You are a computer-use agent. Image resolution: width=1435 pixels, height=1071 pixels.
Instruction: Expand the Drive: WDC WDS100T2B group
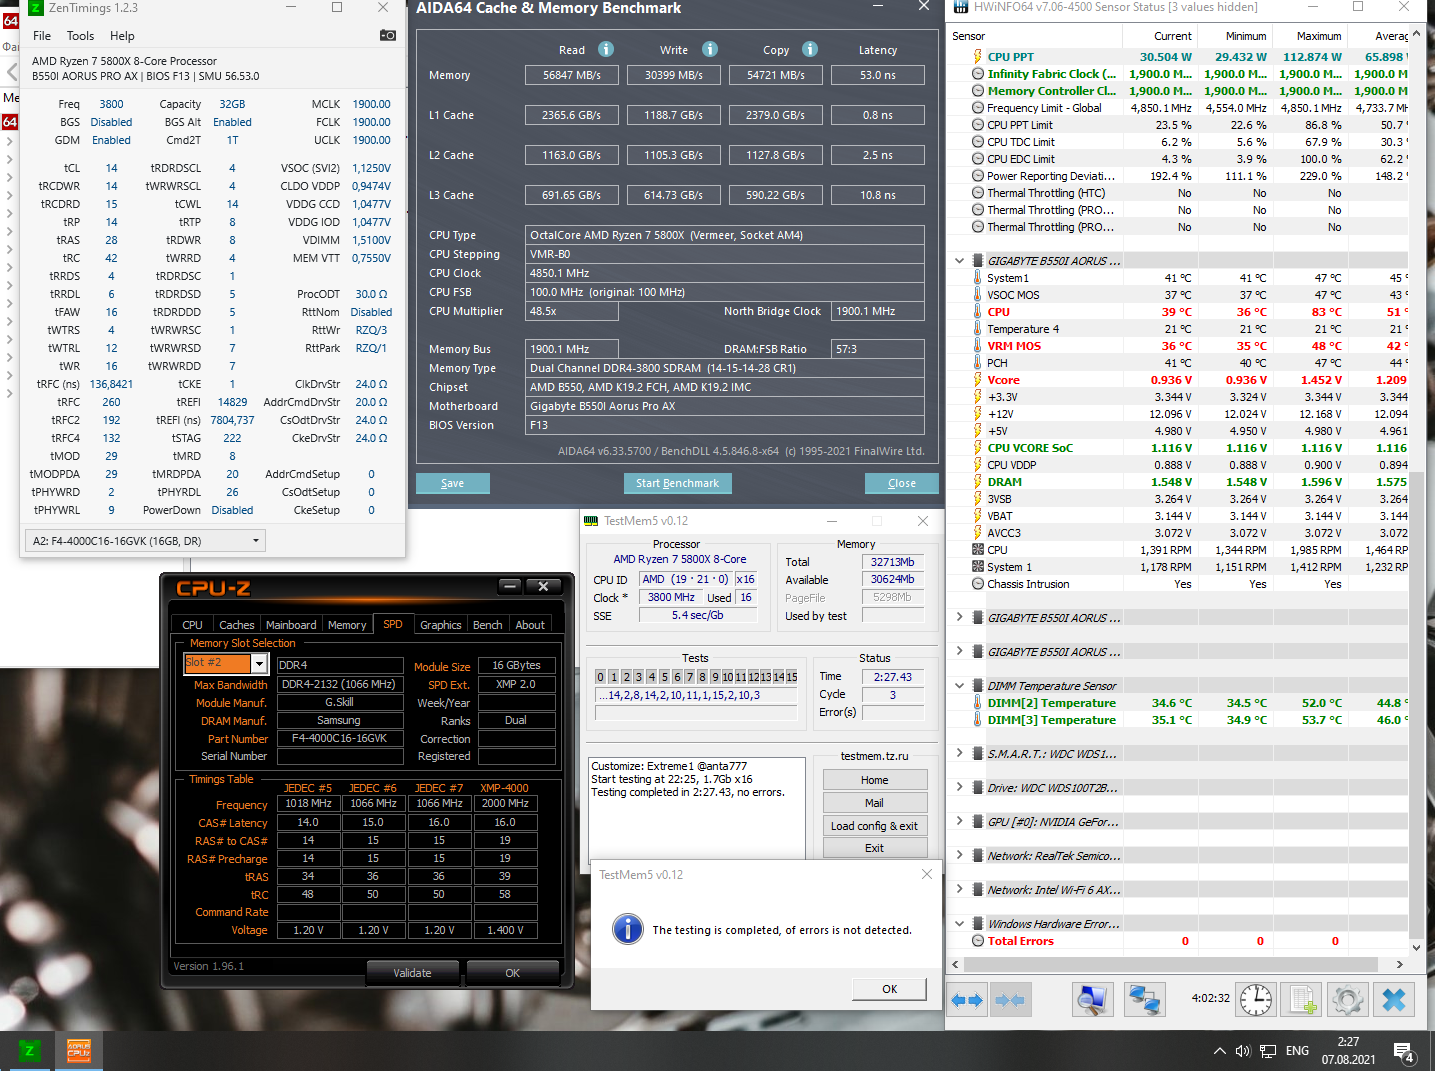click(960, 788)
